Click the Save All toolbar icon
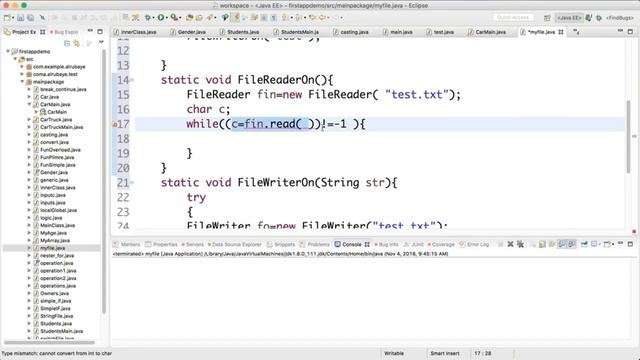This screenshot has height=360, width=640. coord(31,18)
